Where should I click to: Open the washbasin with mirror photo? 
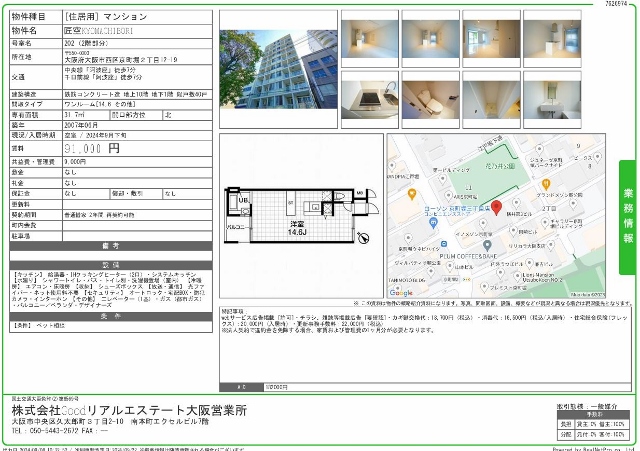tap(552, 100)
